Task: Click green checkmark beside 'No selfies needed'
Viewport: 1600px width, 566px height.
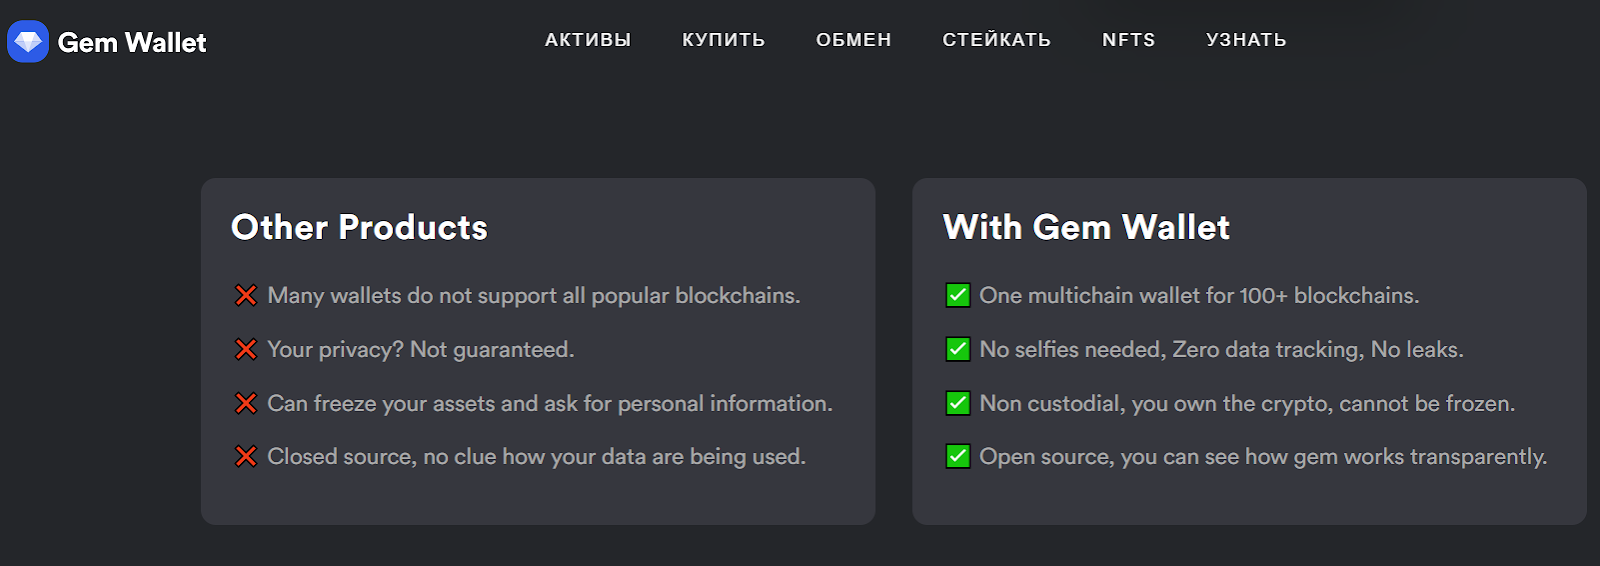Action: (958, 349)
